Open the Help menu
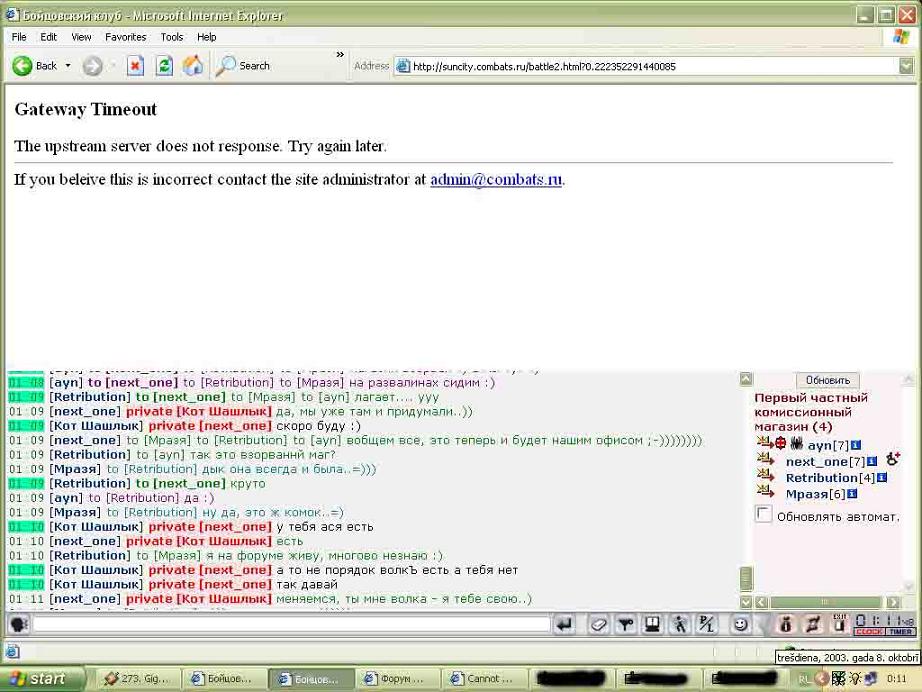Viewport: 922px width, 692px height. pyautogui.click(x=206, y=37)
